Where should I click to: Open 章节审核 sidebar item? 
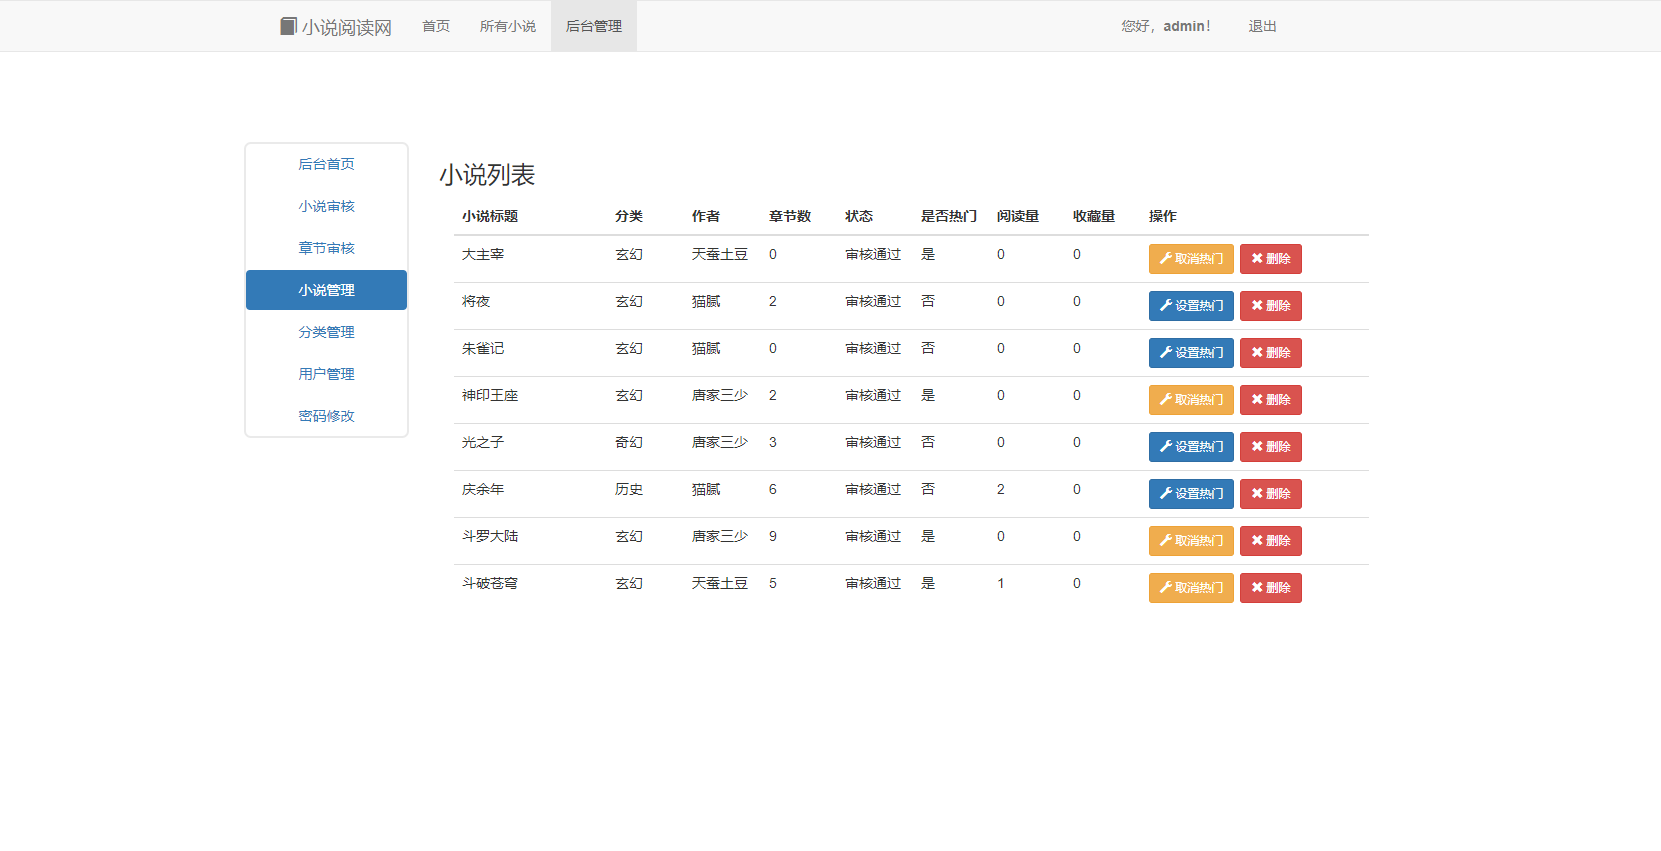point(326,248)
